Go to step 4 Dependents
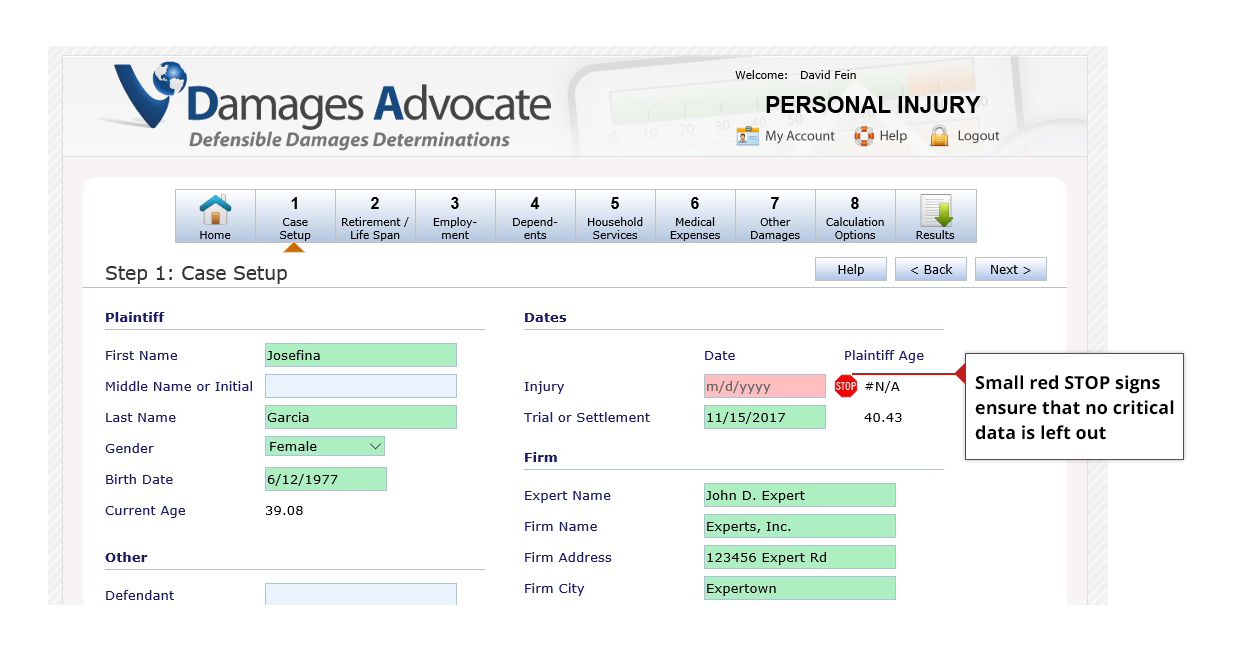 click(x=535, y=216)
